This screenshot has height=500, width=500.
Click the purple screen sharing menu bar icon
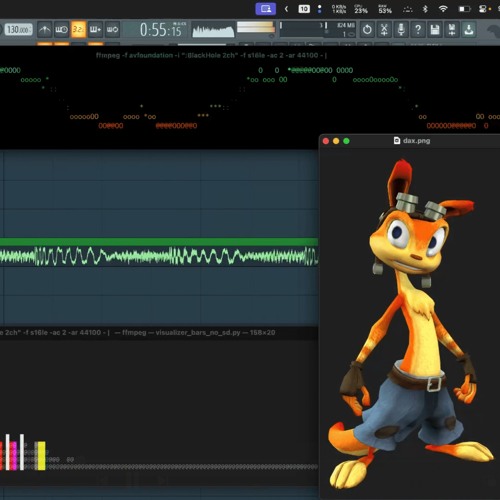point(266,9)
